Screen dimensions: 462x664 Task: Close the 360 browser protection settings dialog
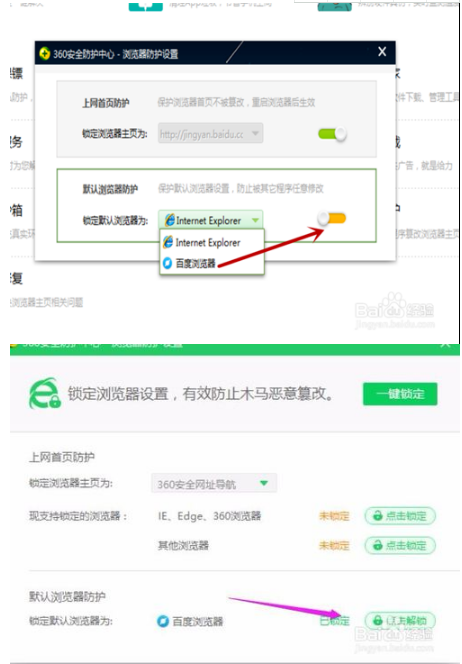[382, 52]
